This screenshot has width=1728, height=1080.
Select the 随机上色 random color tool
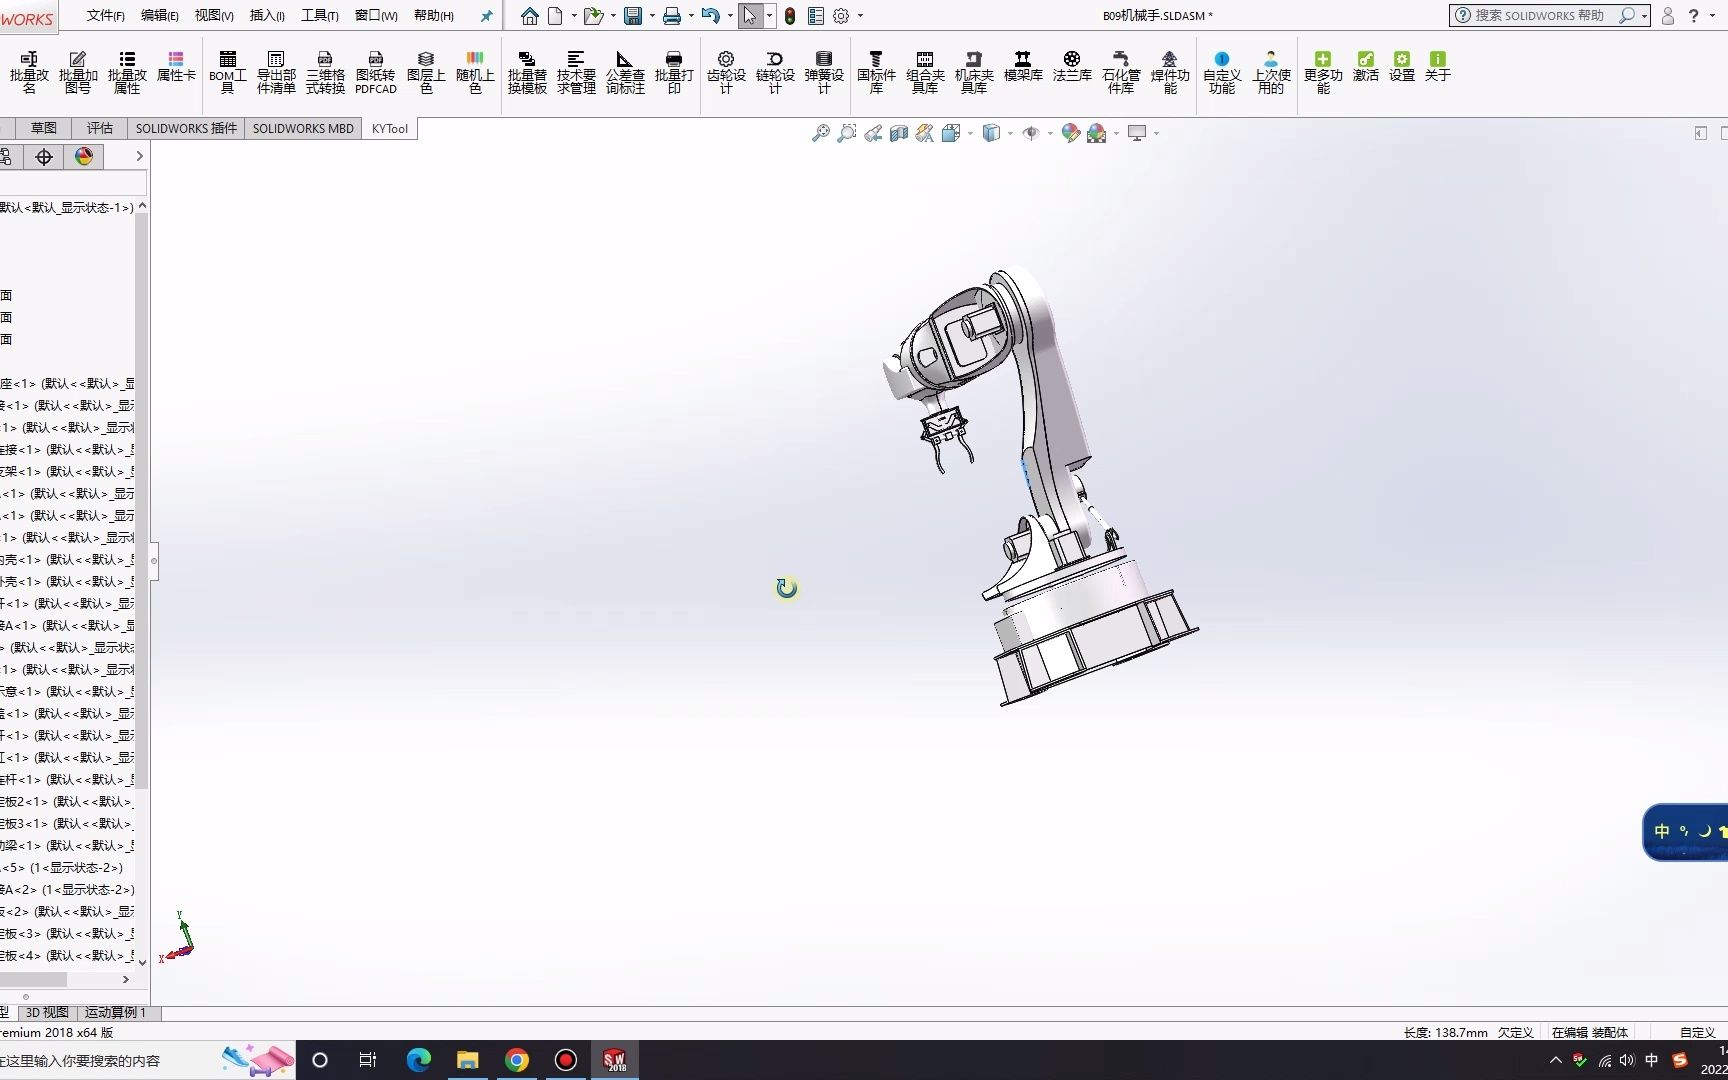pos(475,73)
